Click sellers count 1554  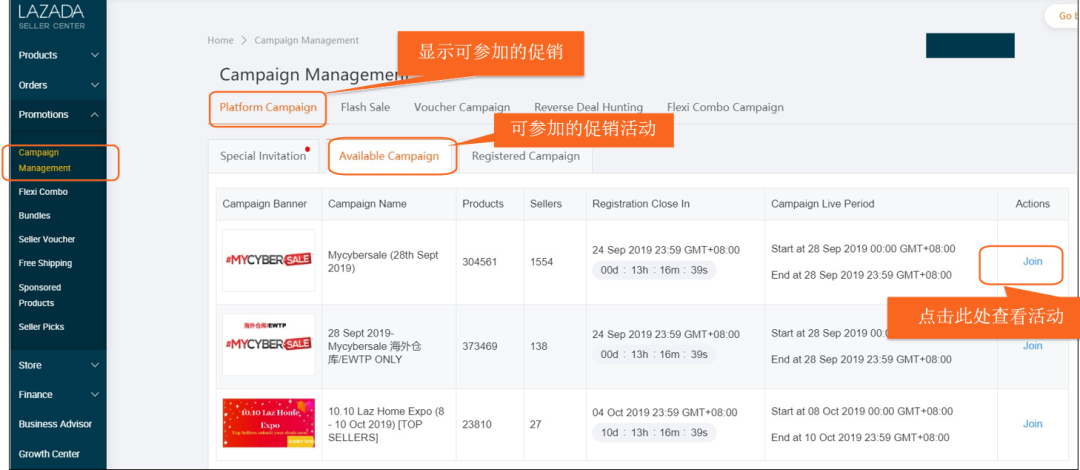tap(541, 263)
